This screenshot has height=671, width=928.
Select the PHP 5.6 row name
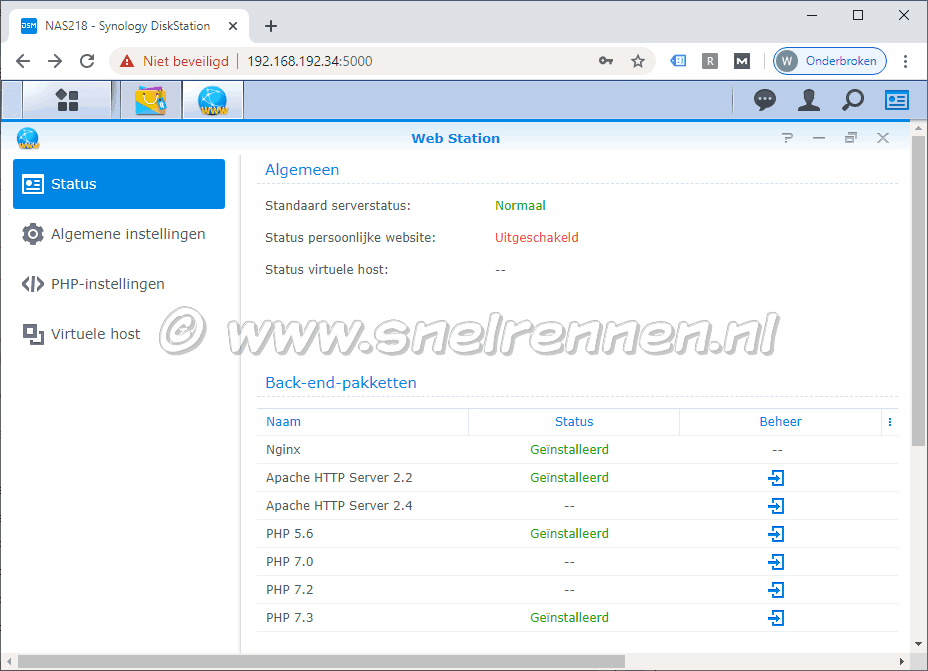pyautogui.click(x=289, y=534)
